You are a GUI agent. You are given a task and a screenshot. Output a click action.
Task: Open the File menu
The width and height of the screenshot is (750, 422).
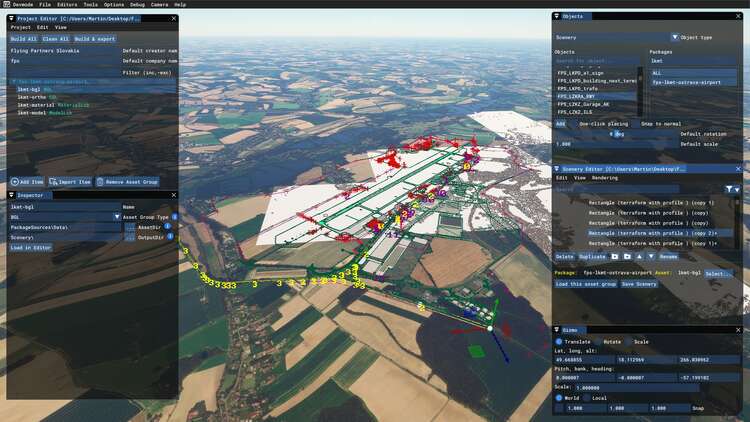(x=45, y=4)
